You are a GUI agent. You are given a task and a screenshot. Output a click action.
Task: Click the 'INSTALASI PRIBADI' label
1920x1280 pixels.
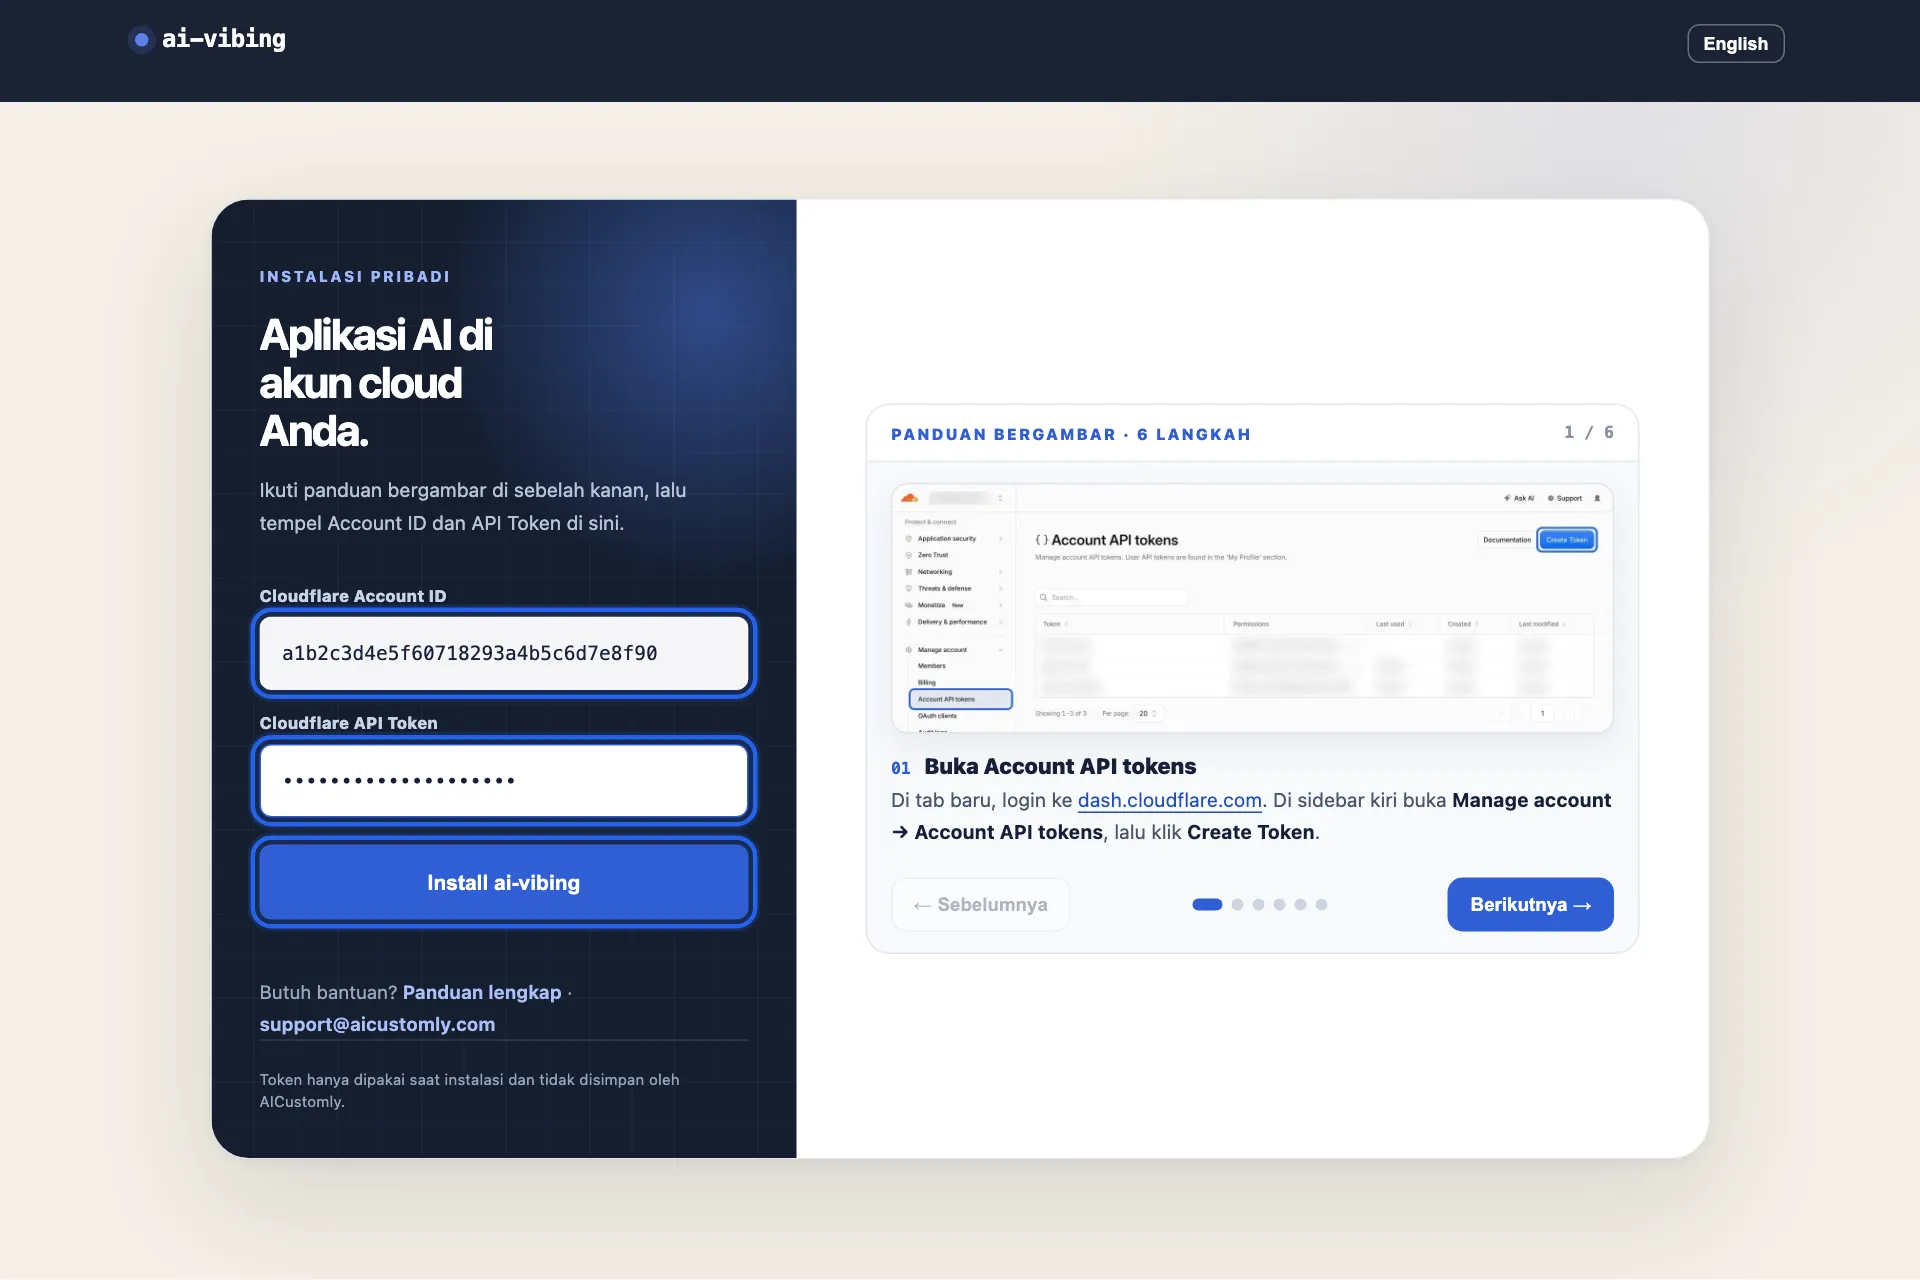[355, 276]
